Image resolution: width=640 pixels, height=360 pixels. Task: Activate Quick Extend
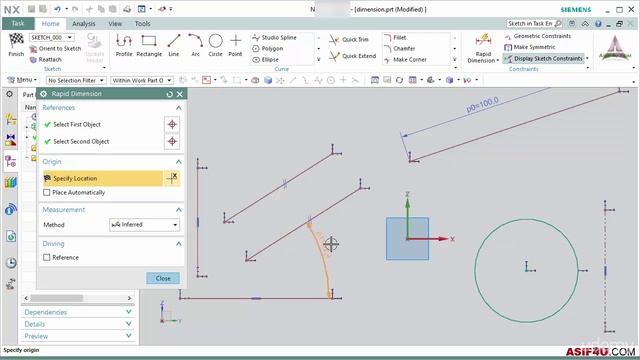(x=353, y=56)
